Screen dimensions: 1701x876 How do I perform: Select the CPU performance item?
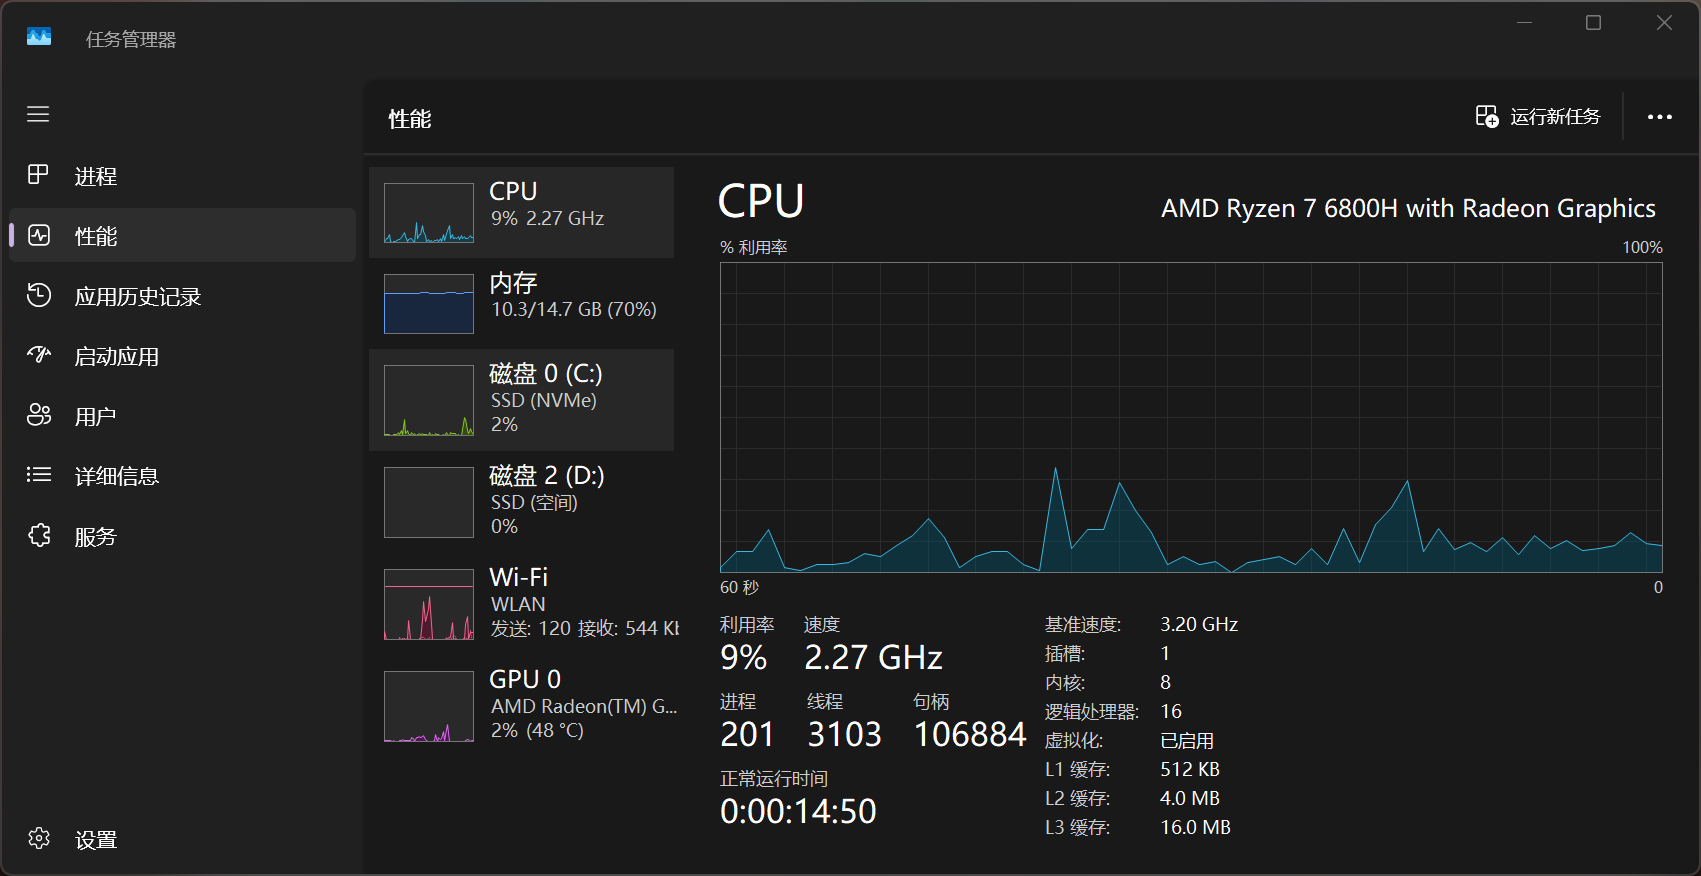[521, 212]
